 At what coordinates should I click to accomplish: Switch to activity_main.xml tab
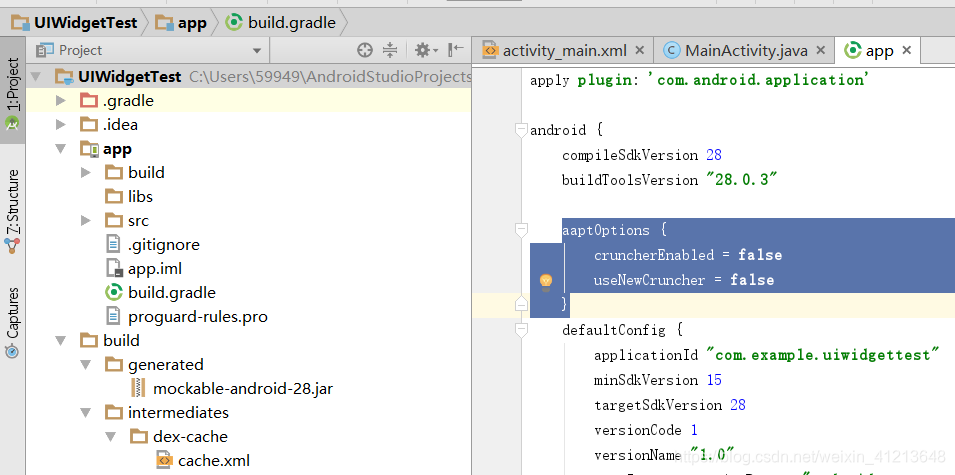(x=563, y=51)
